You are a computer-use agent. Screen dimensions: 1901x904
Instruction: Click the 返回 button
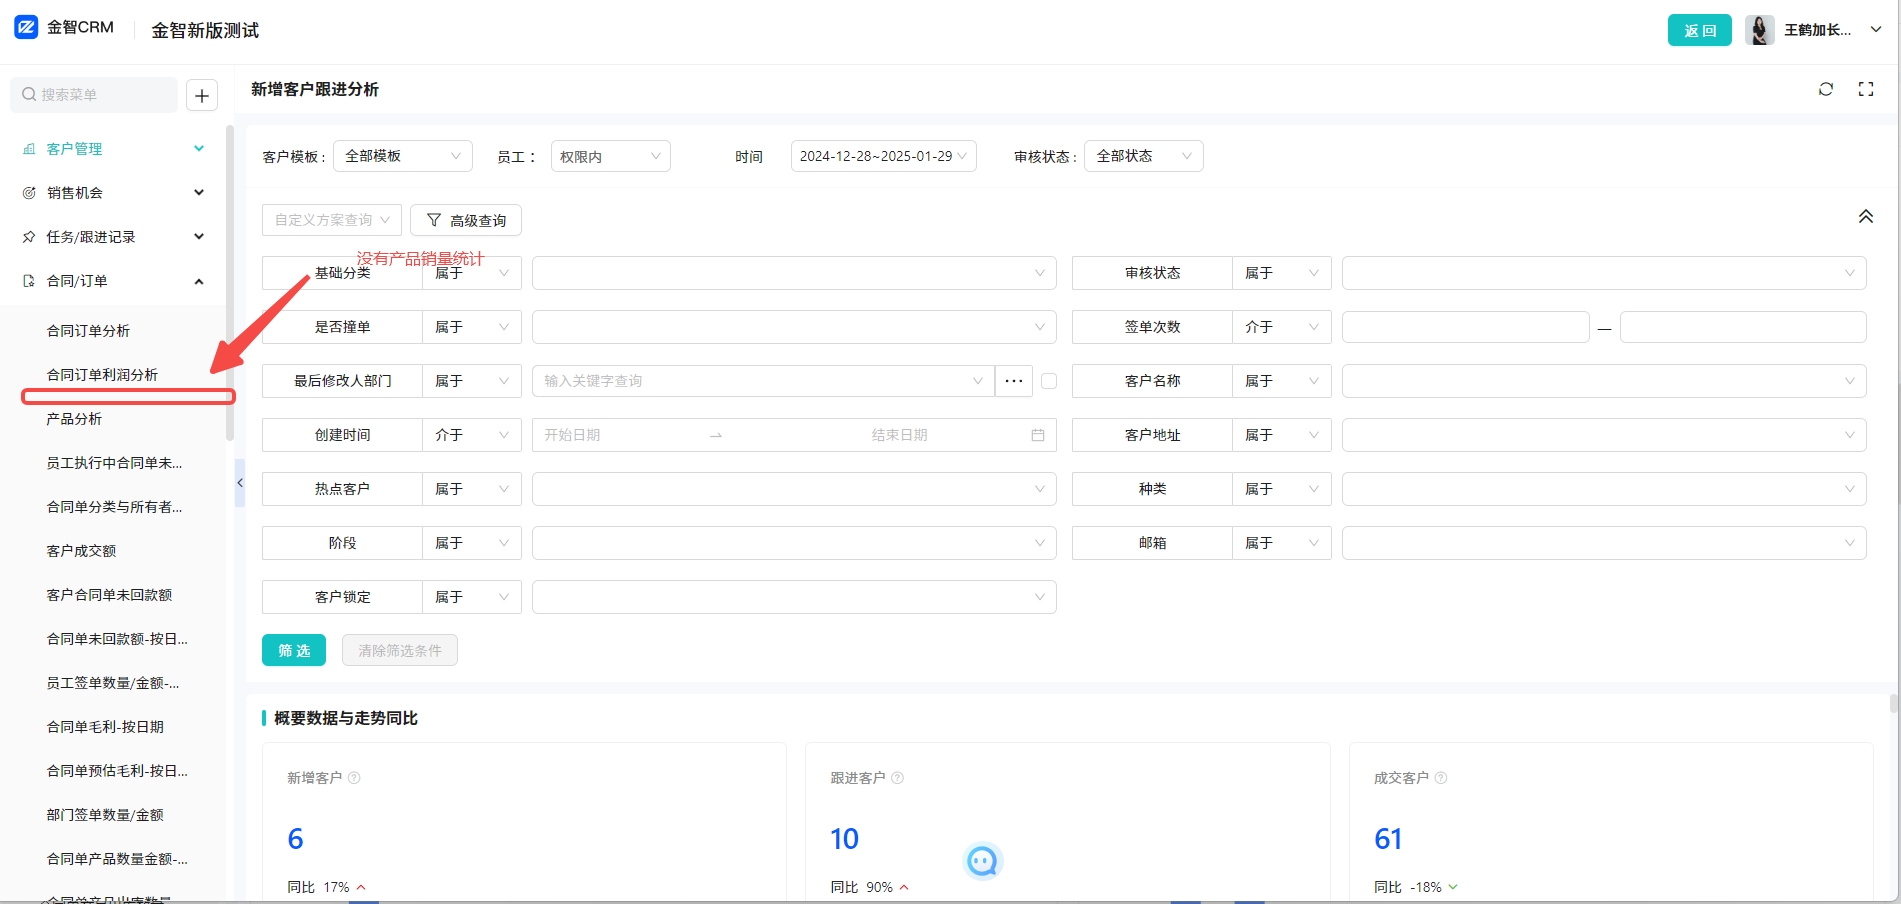coord(1699,30)
